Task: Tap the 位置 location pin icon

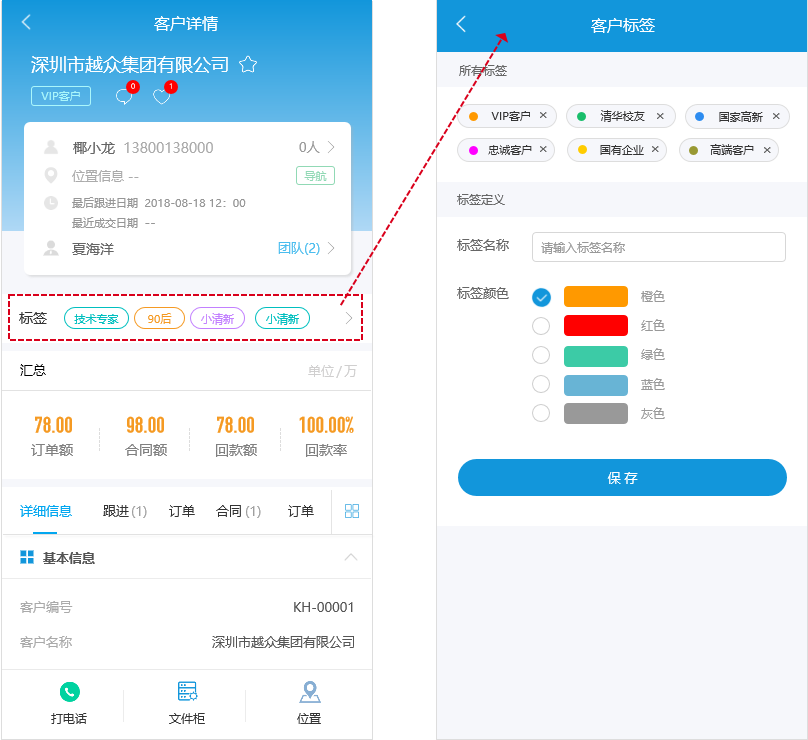Action: [310, 692]
